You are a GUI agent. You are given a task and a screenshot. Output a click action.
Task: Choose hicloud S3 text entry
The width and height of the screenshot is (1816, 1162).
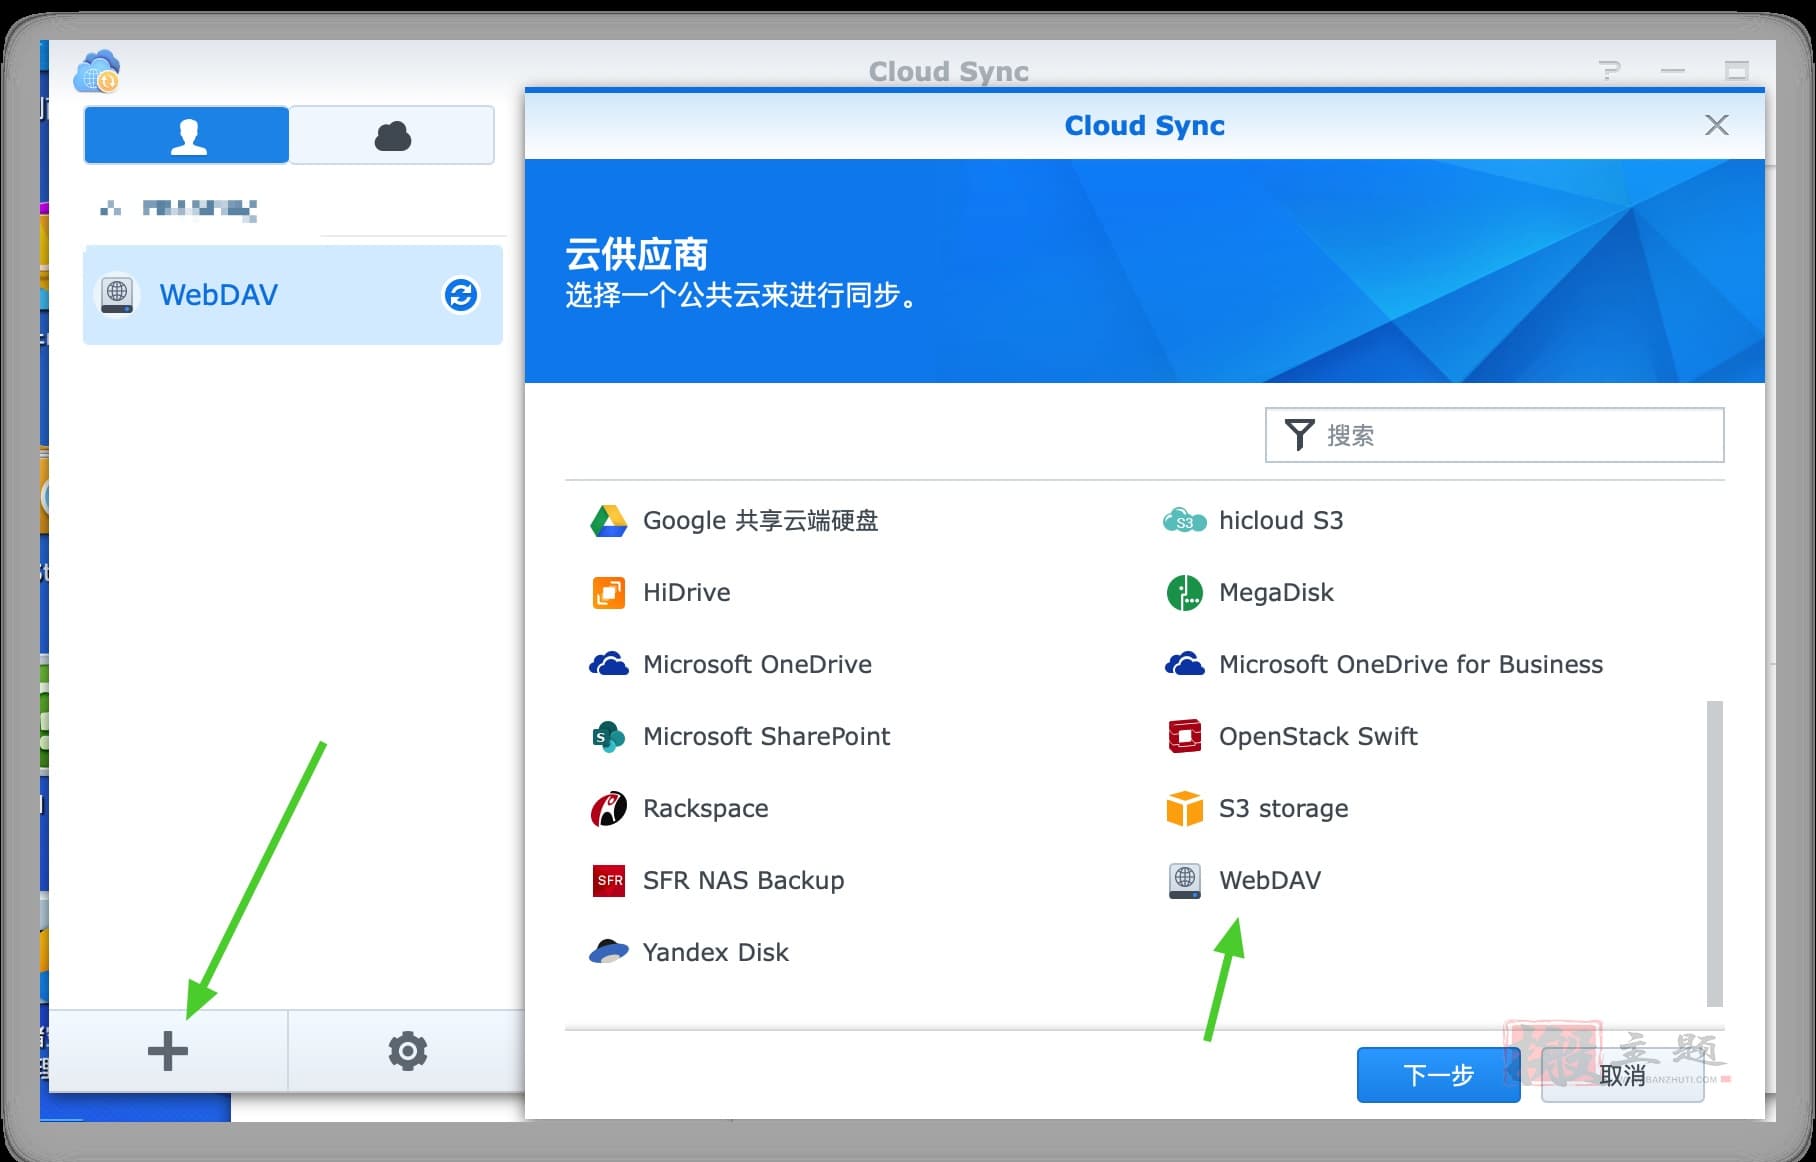click(x=1281, y=521)
